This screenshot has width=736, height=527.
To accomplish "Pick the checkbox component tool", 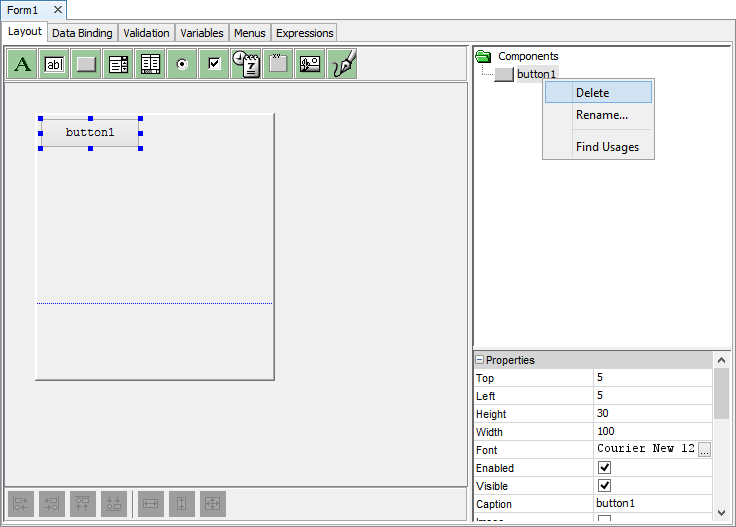I will click(214, 64).
